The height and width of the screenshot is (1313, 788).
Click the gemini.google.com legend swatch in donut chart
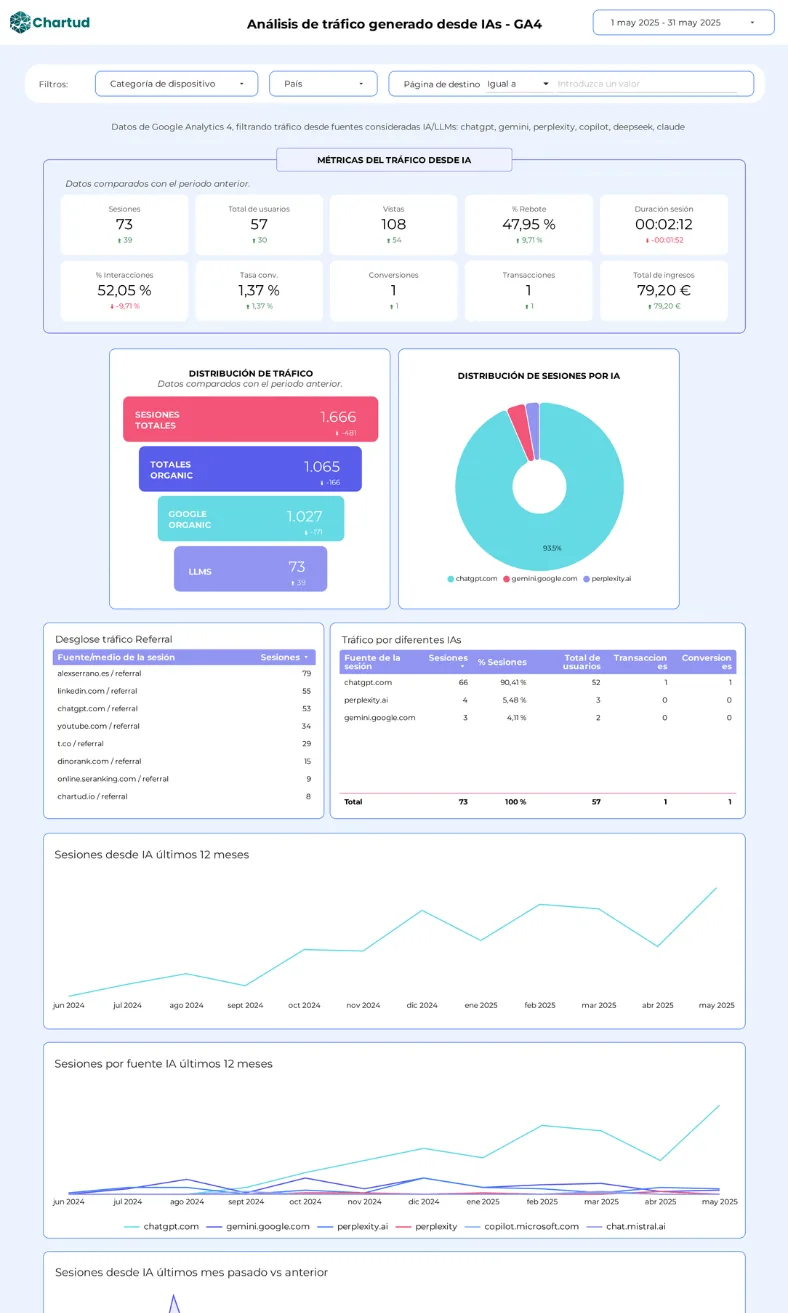(507, 579)
